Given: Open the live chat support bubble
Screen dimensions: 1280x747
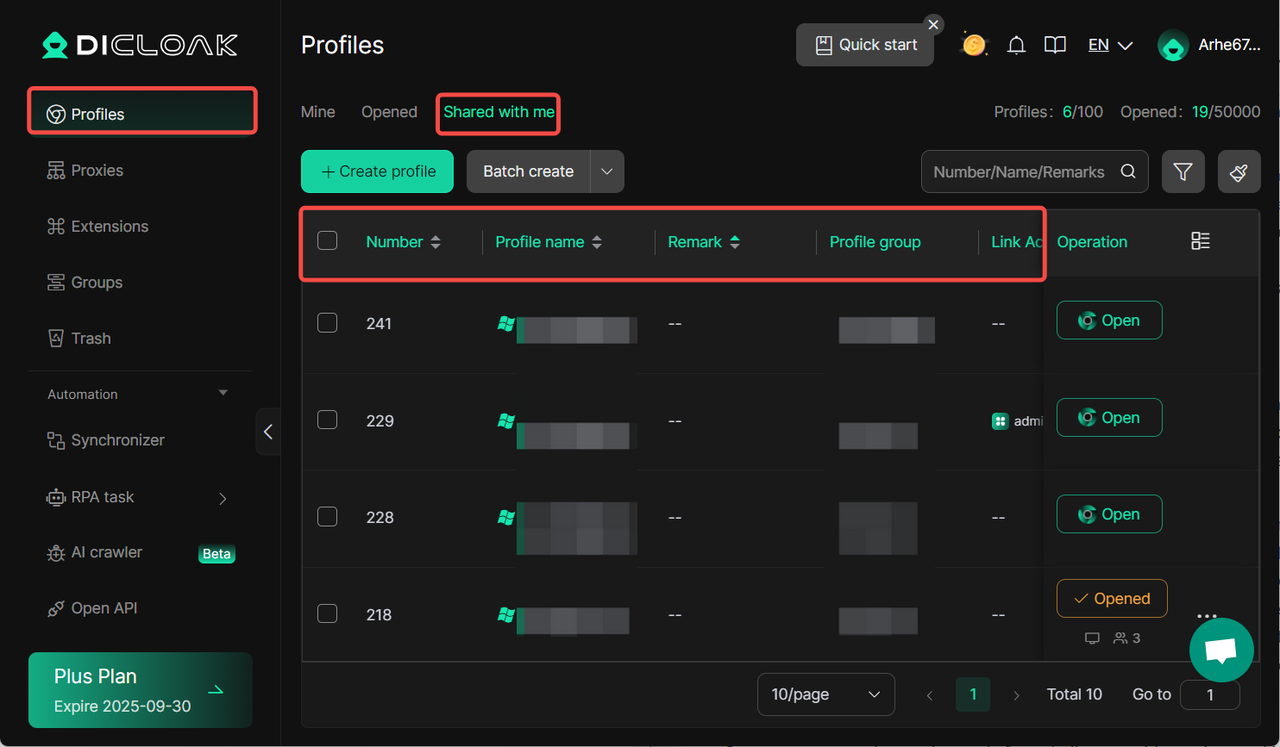Looking at the screenshot, I should [x=1221, y=650].
